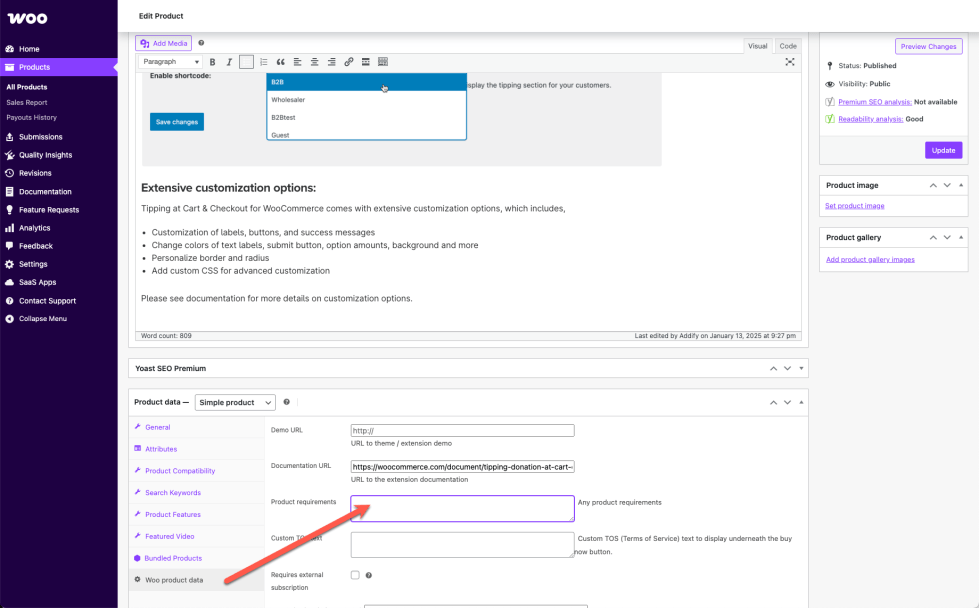Screen dimensions: 979x608
Task: Click the Add Media button
Action: click(x=164, y=43)
